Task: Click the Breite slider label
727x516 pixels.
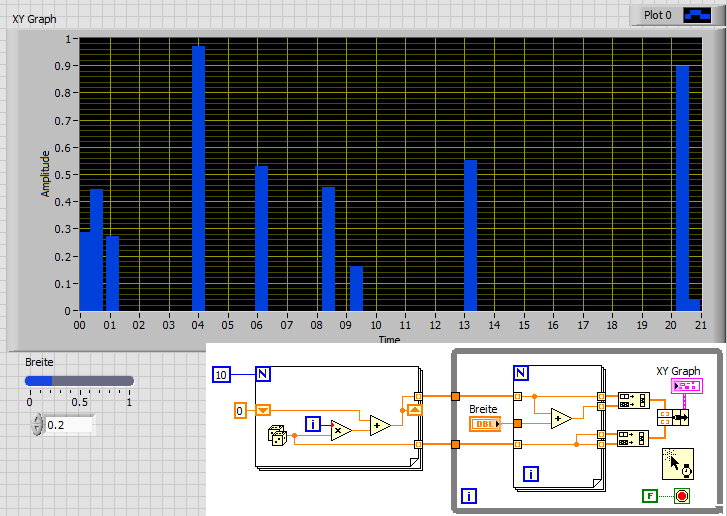Action: [x=39, y=362]
